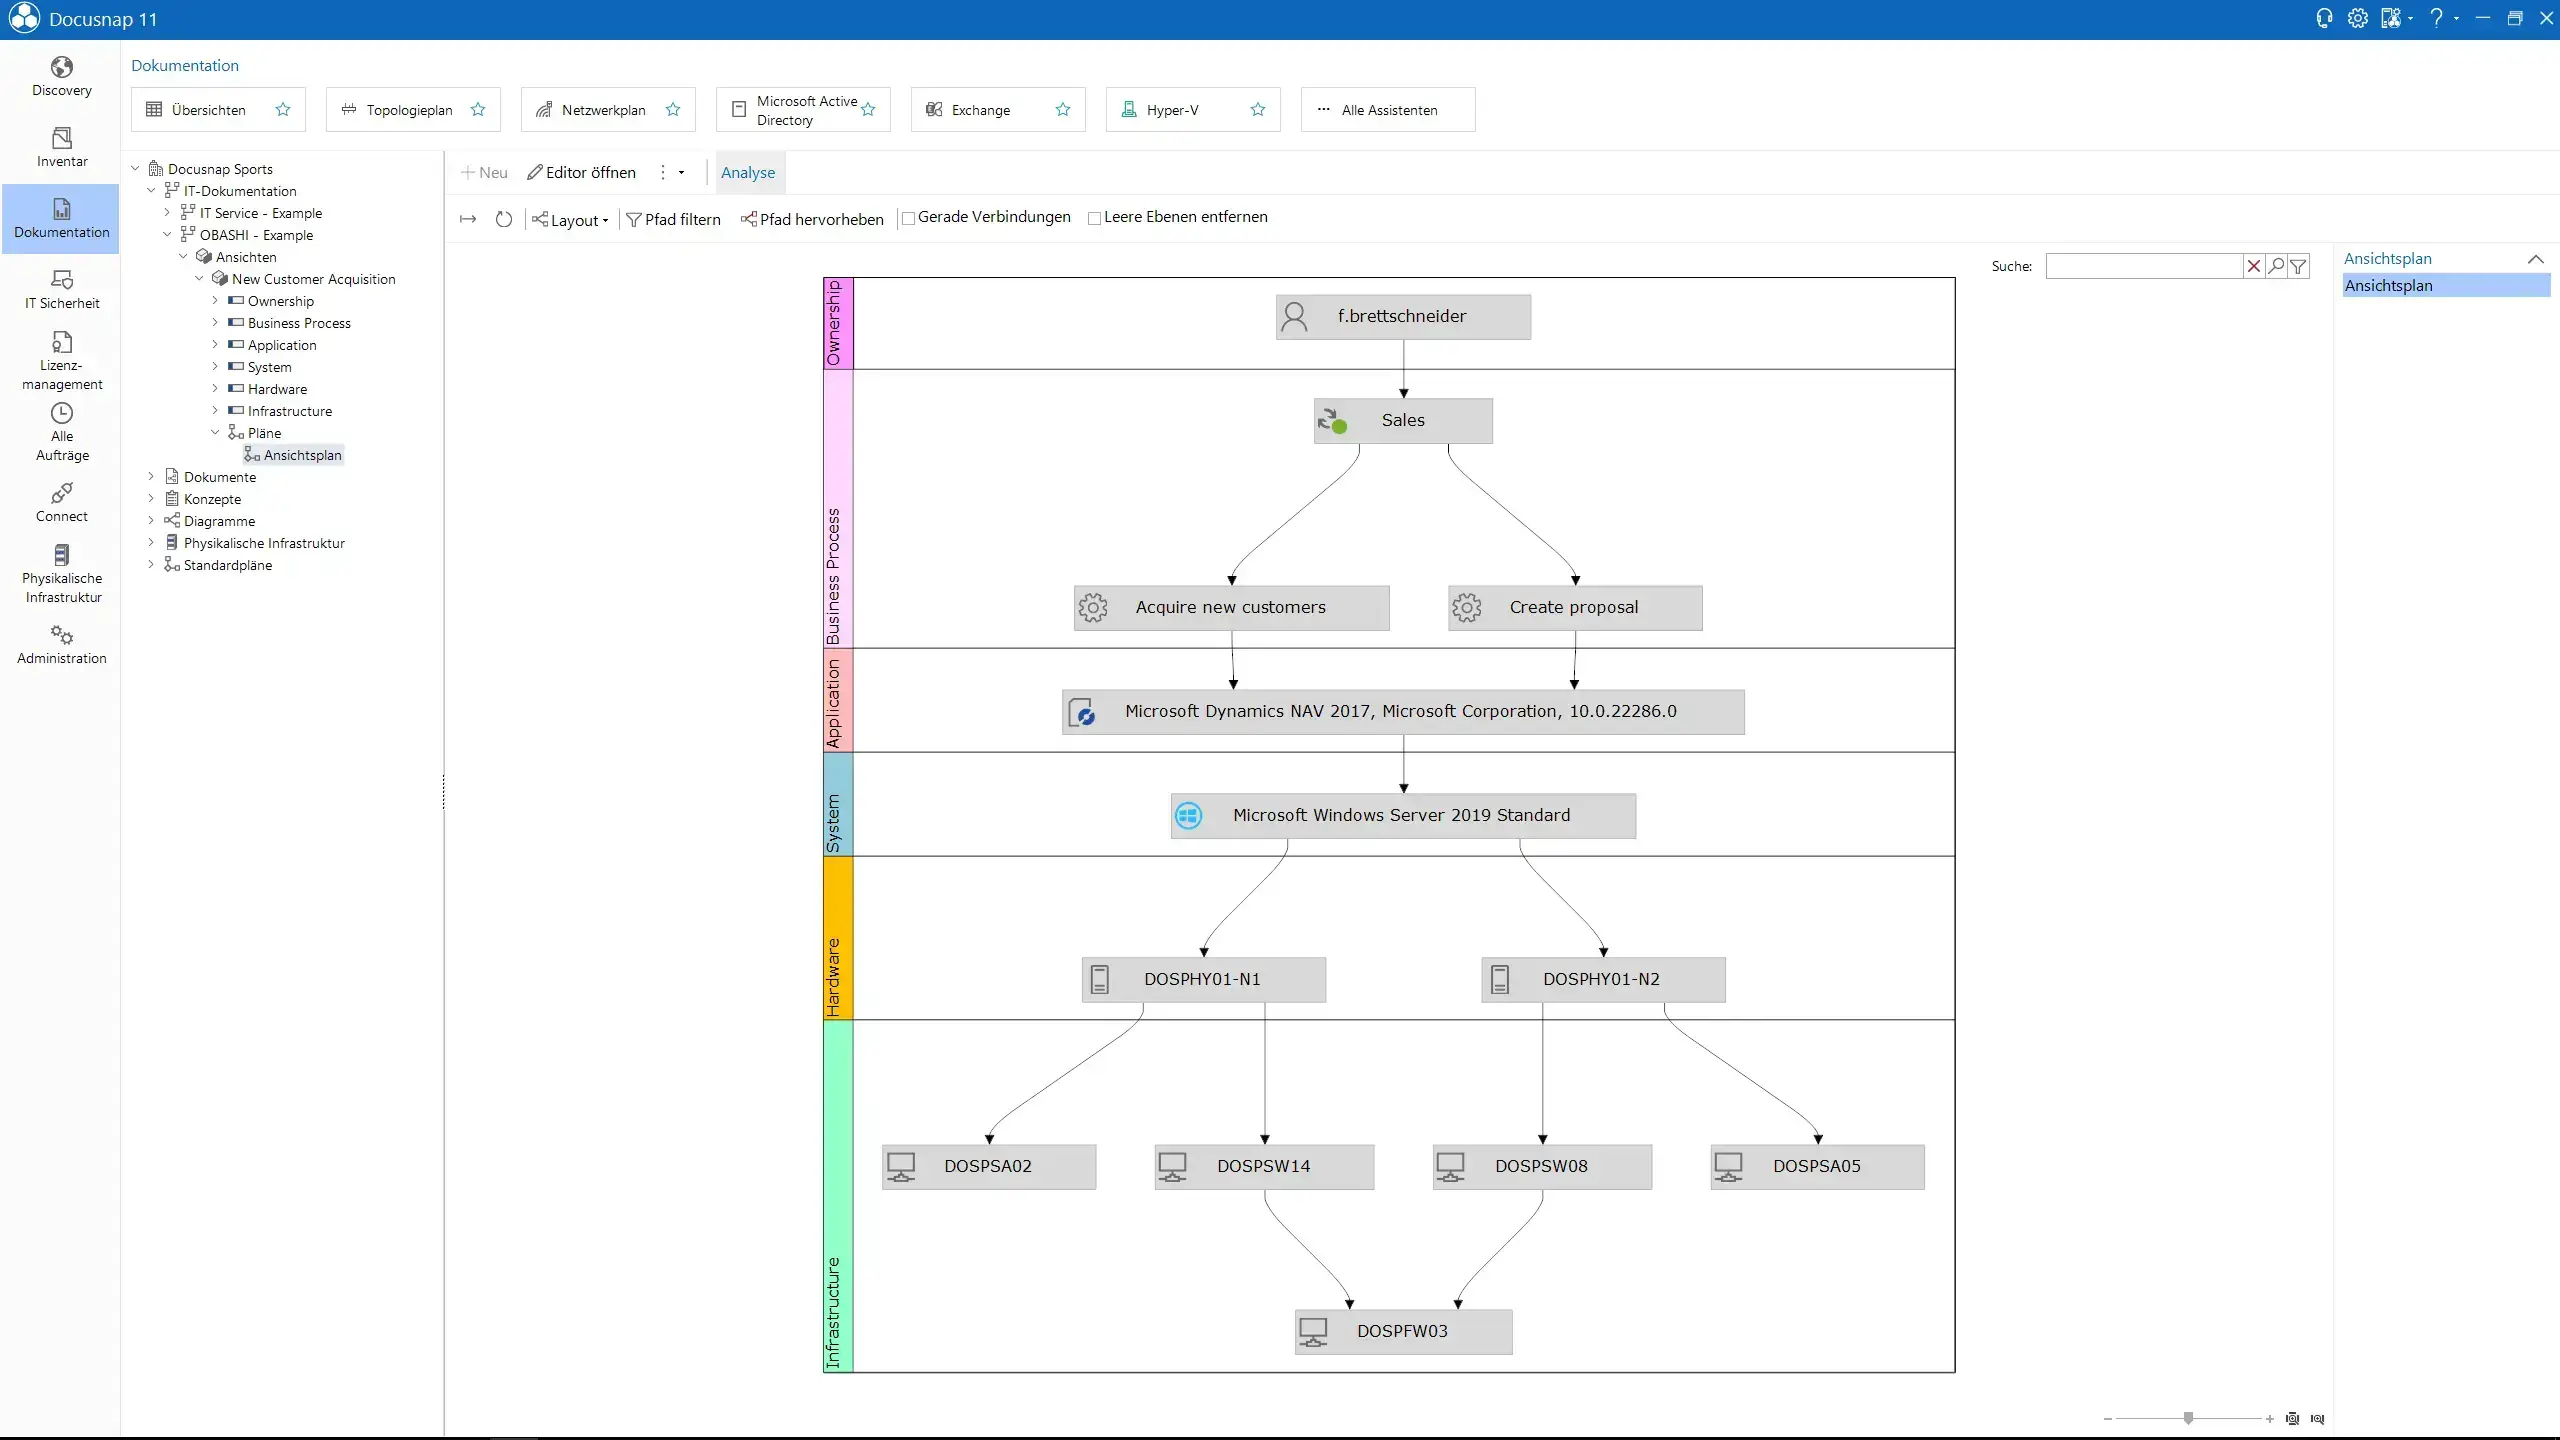The image size is (2560, 1440).
Task: Open the Layout dropdown
Action: tap(570, 220)
